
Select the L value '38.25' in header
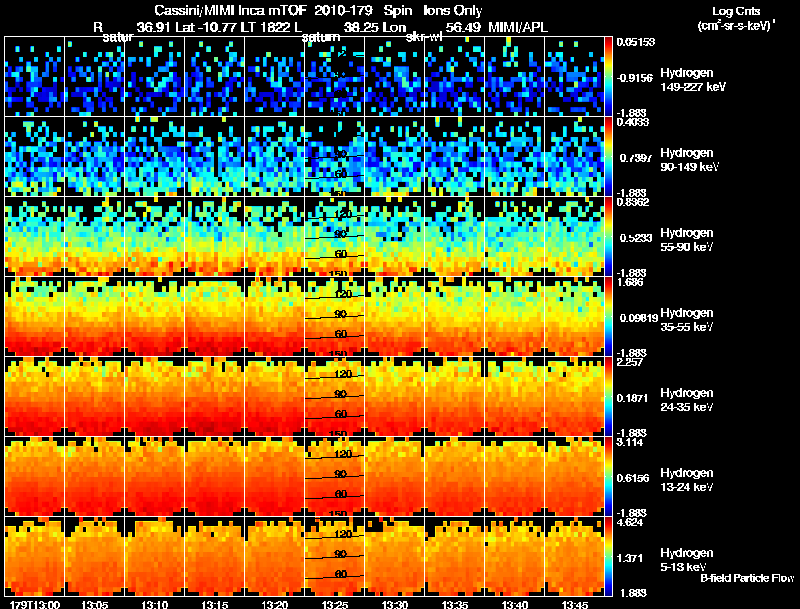[x=360, y=27]
